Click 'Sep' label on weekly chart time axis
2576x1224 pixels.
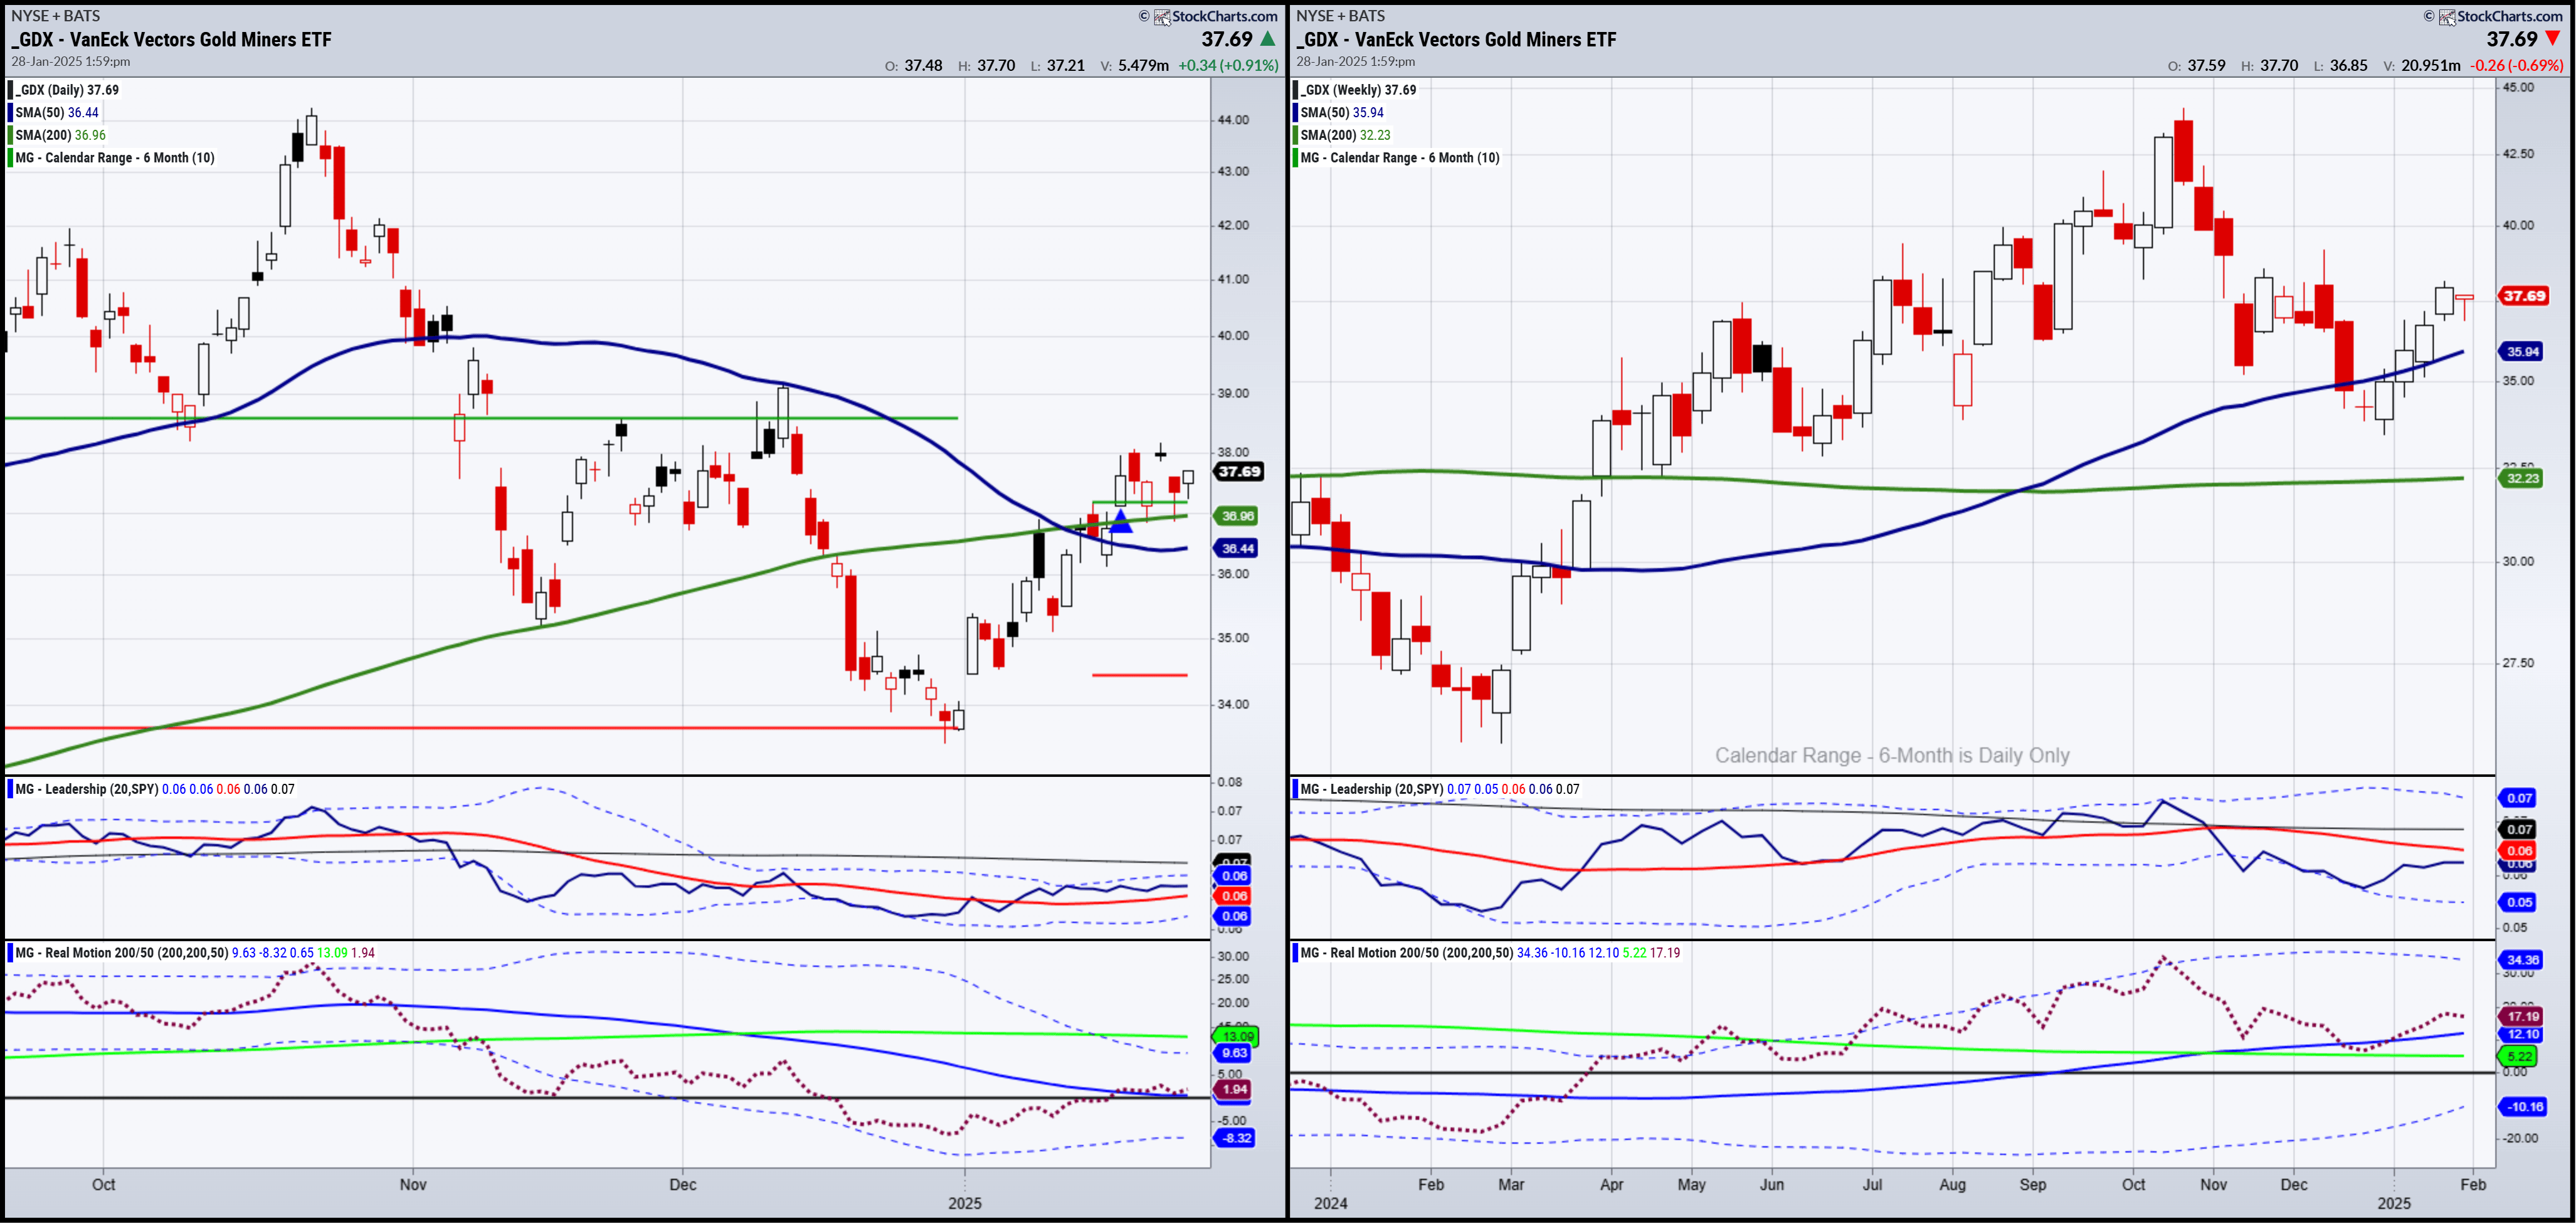tap(2033, 1185)
